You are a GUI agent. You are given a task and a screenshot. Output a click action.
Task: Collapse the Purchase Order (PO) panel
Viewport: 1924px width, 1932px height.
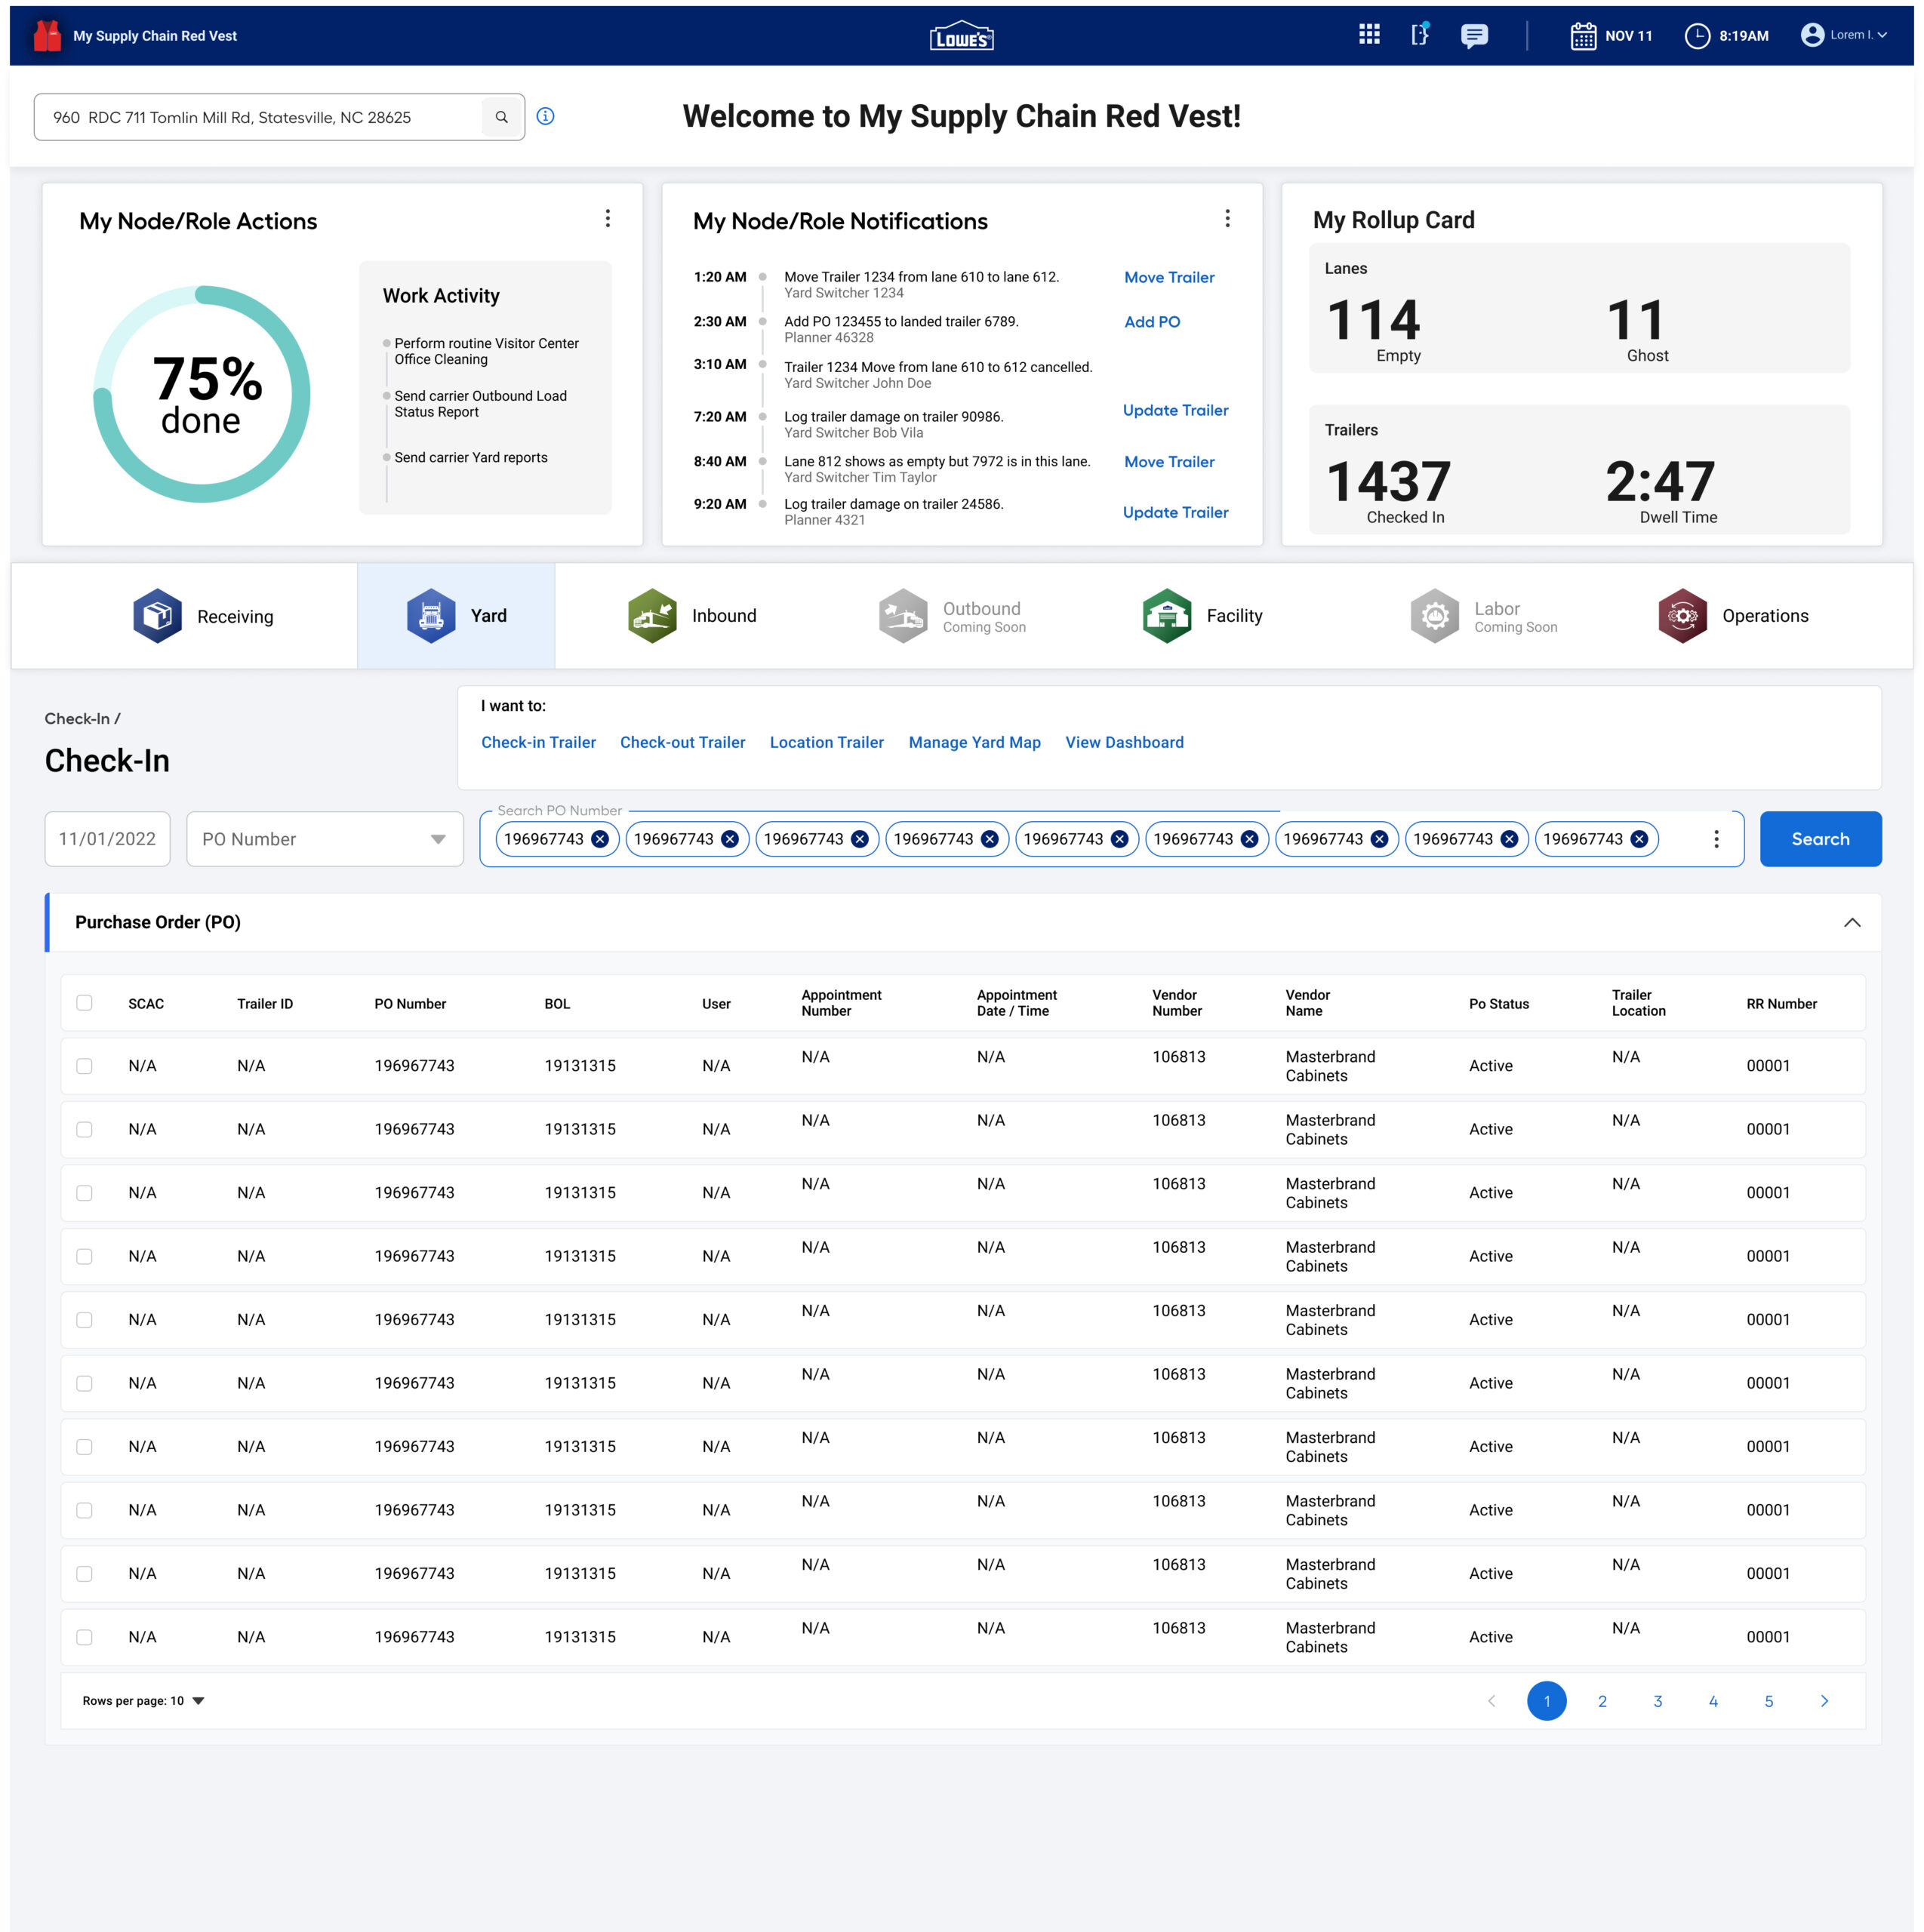pos(1853,922)
